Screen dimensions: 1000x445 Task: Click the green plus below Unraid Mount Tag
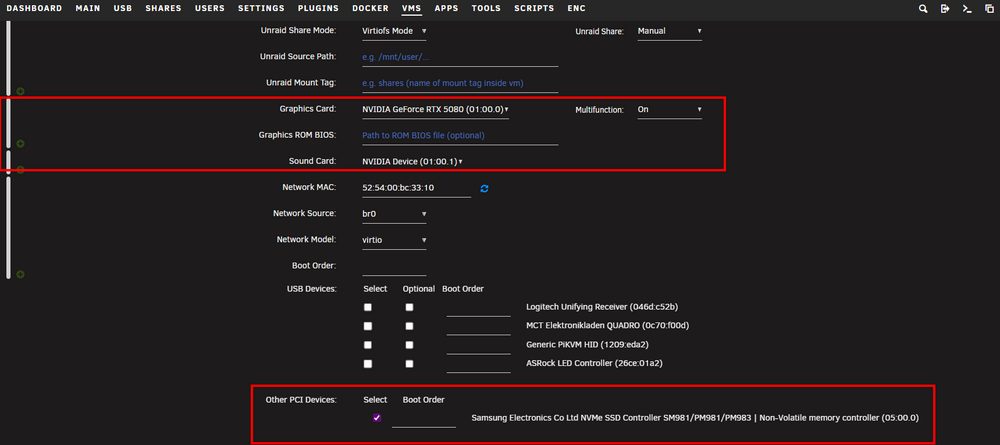coord(20,91)
